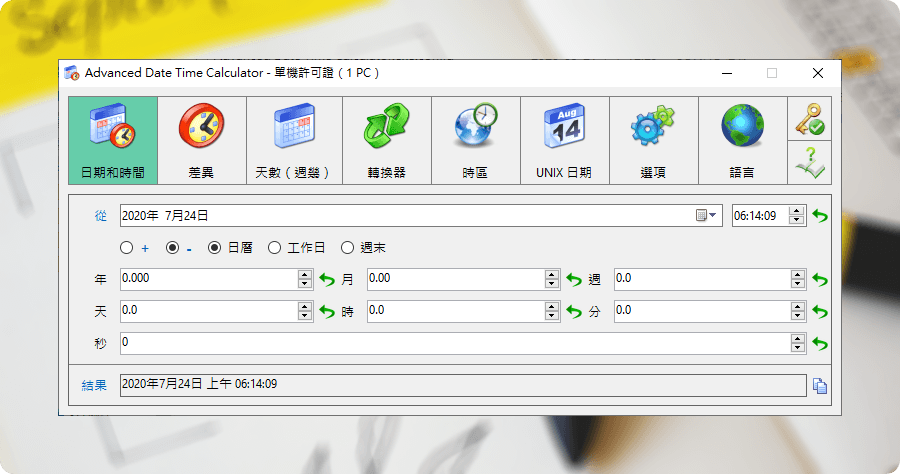Open the UNIX 日期 tab

565,141
